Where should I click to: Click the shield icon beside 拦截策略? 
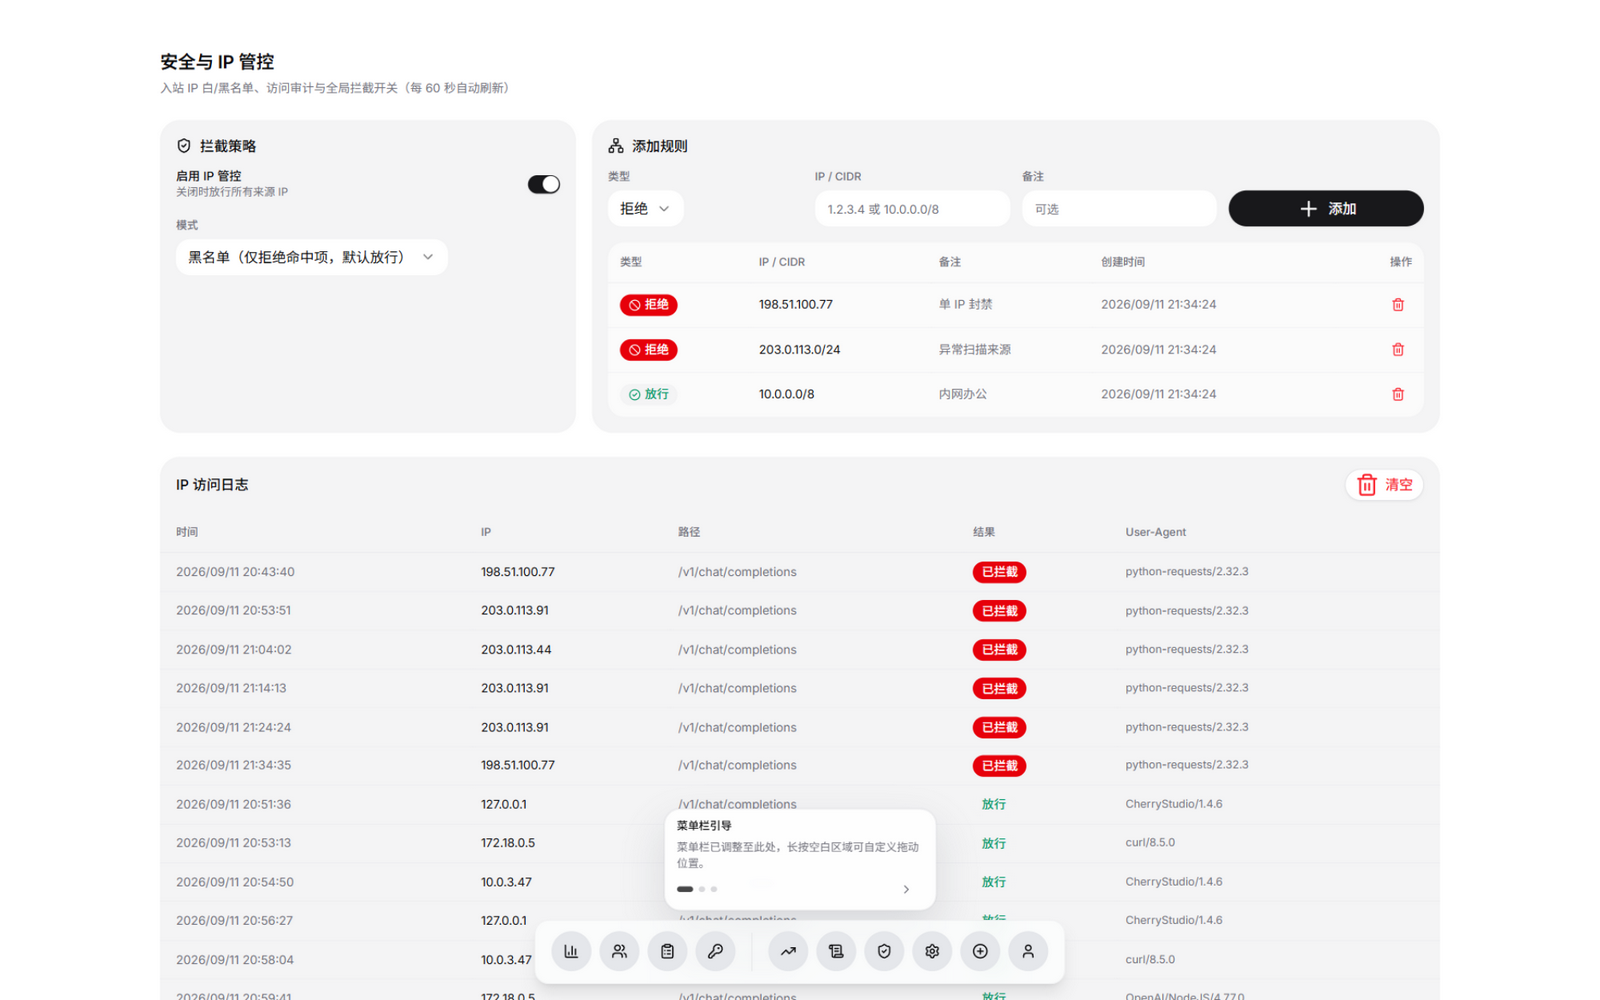pyautogui.click(x=184, y=146)
